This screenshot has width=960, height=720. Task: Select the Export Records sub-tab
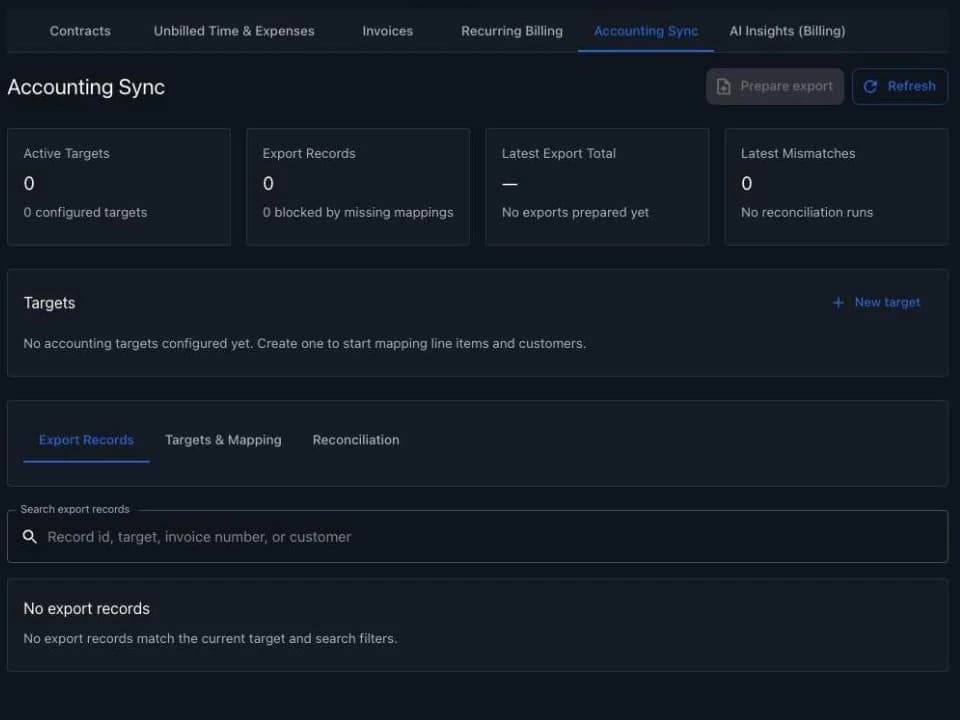(x=86, y=440)
